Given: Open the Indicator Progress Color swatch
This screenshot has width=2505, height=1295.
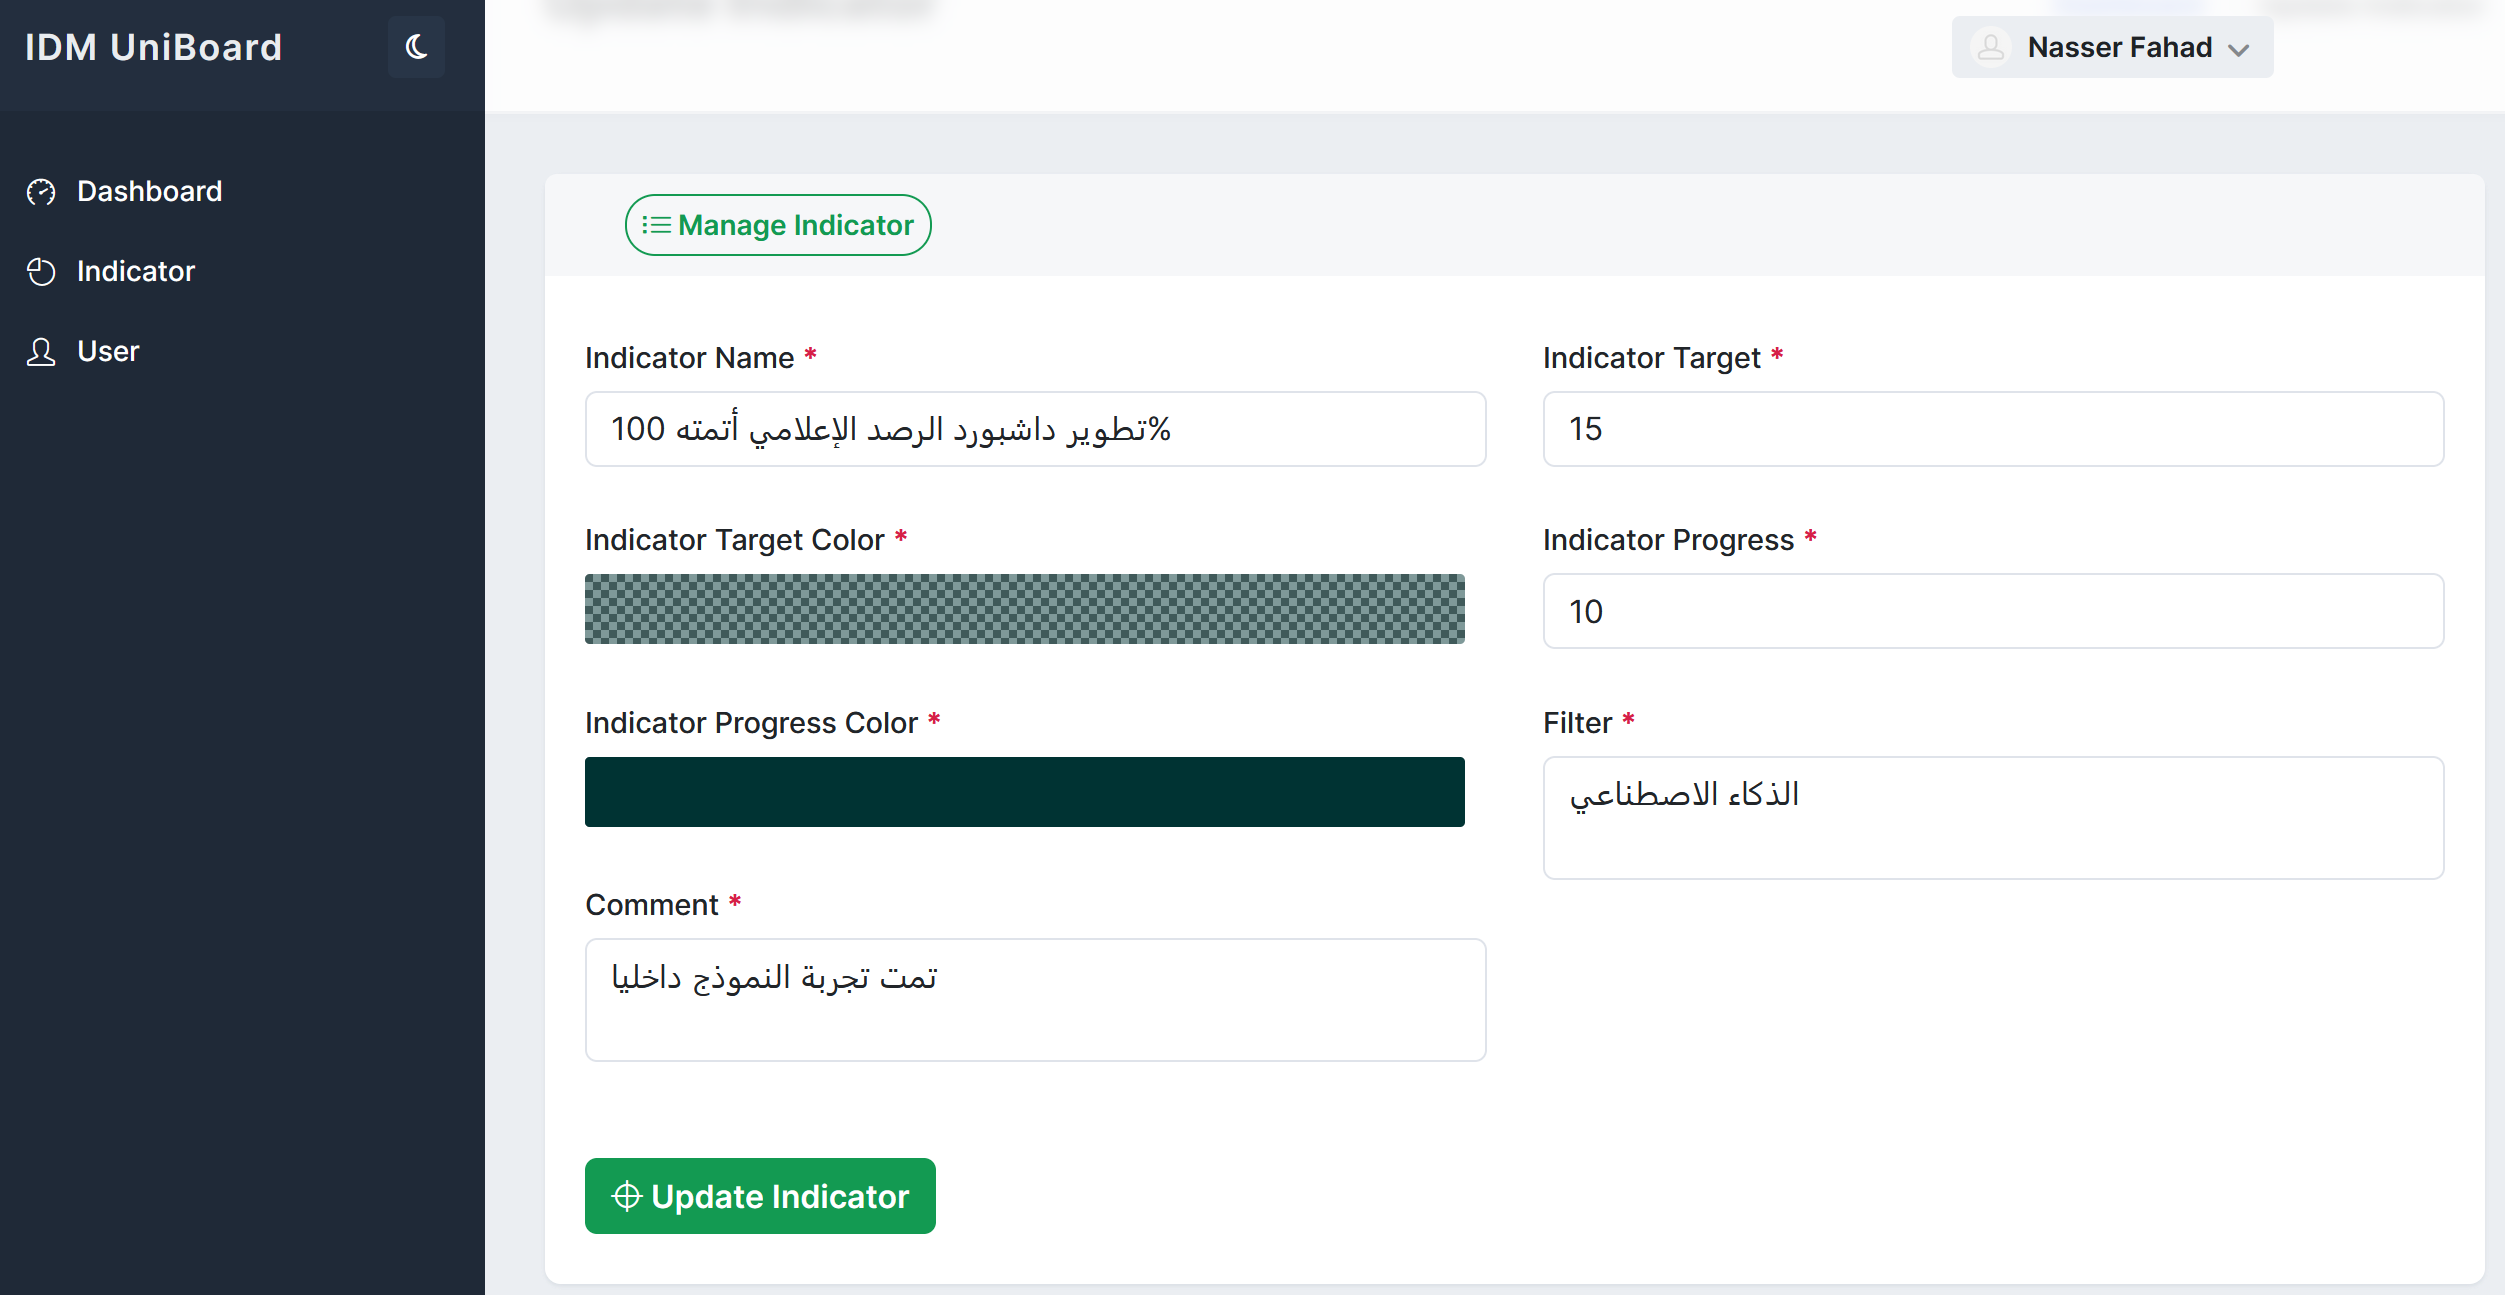Looking at the screenshot, I should (1024, 792).
